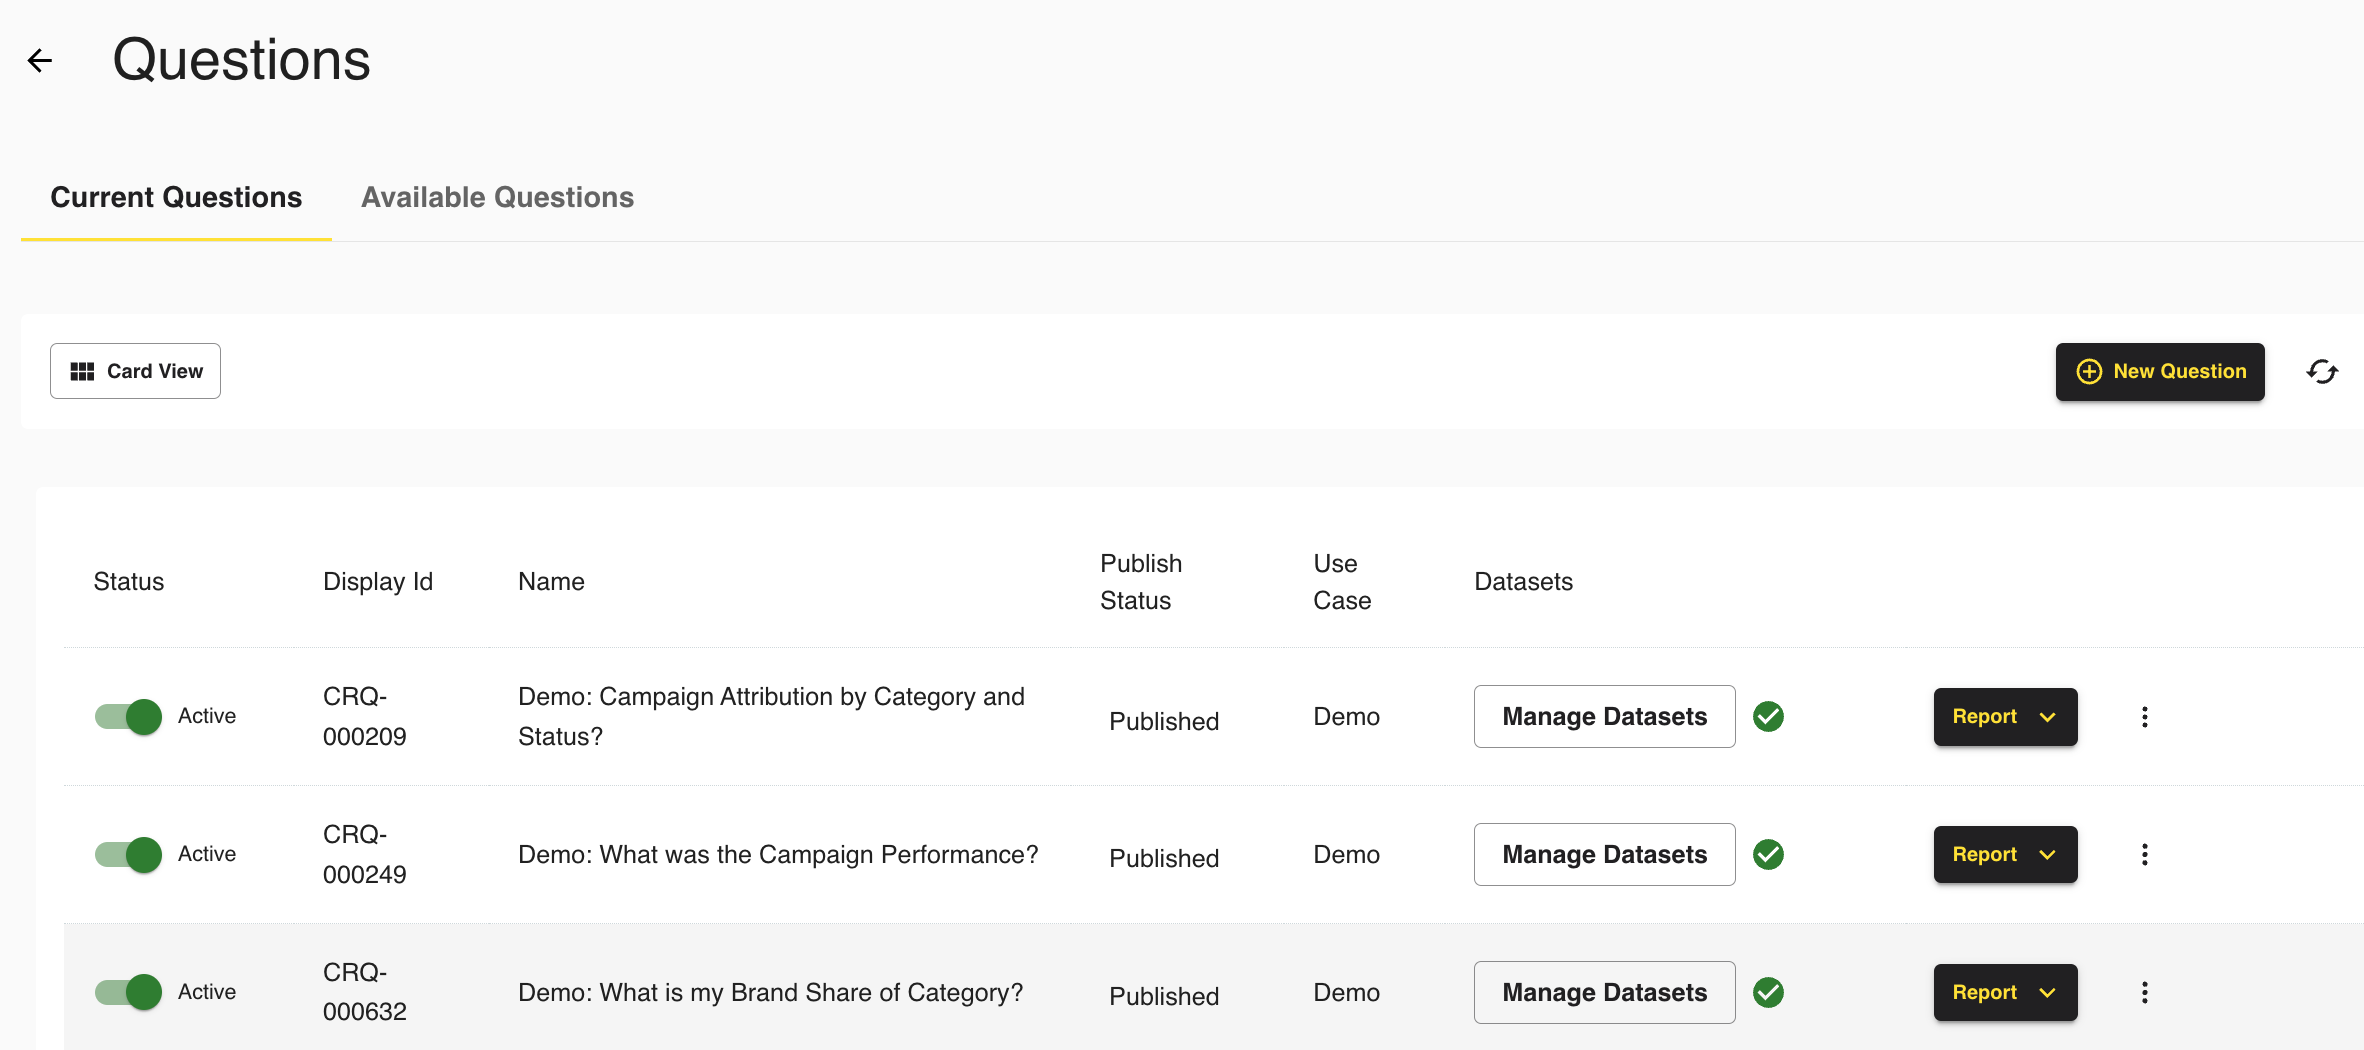This screenshot has width=2364, height=1050.
Task: Switch to the Available Questions tab
Action: click(497, 198)
